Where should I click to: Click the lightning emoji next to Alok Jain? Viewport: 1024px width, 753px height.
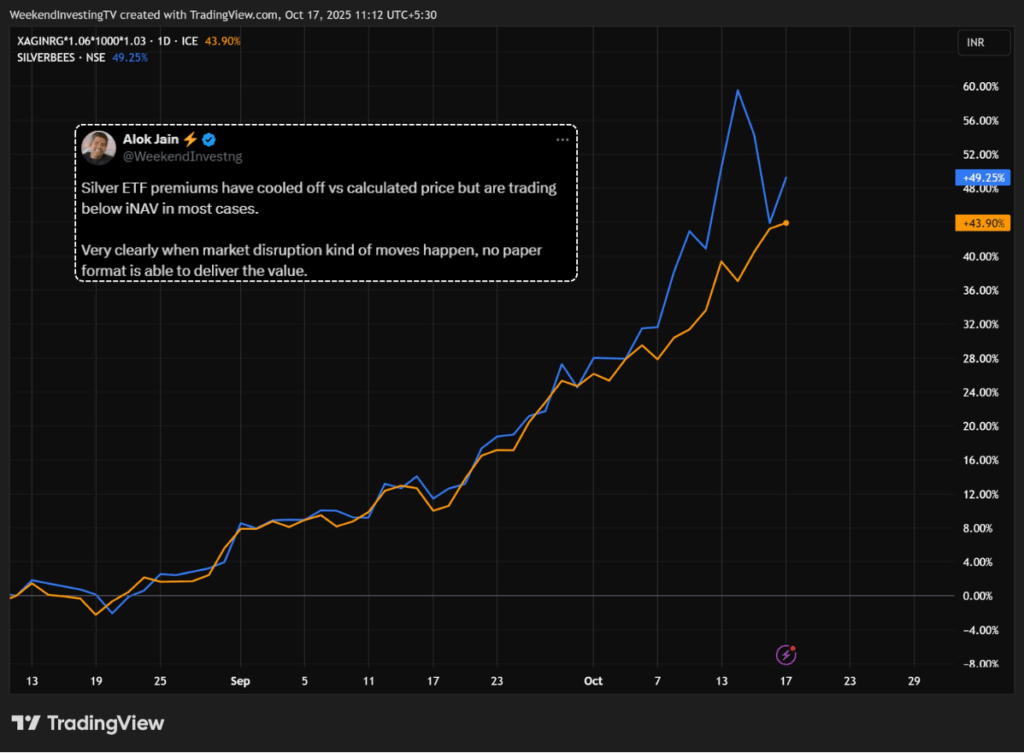191,140
